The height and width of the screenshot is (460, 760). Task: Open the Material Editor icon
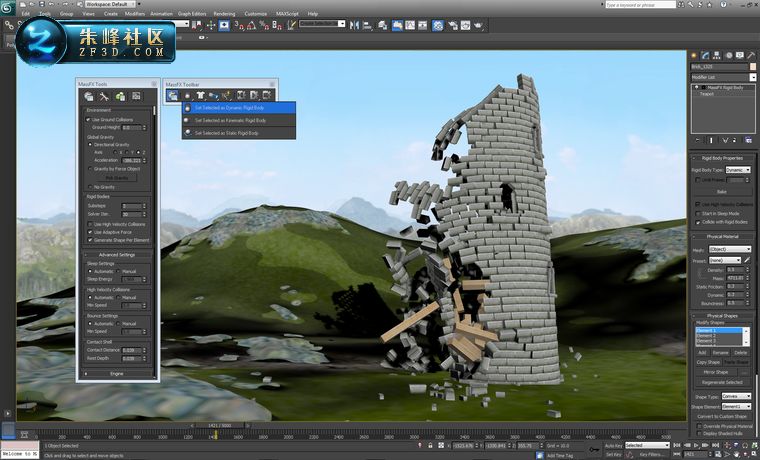(x=438, y=25)
